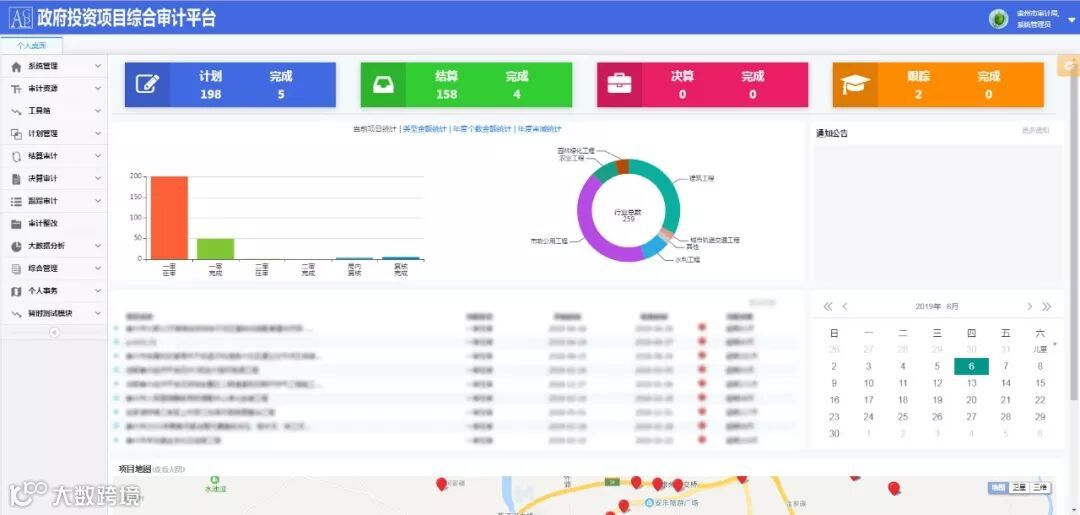This screenshot has width=1080, height=515.
Task: Expand the 计划管理 menu chevron
Action: tap(98, 134)
